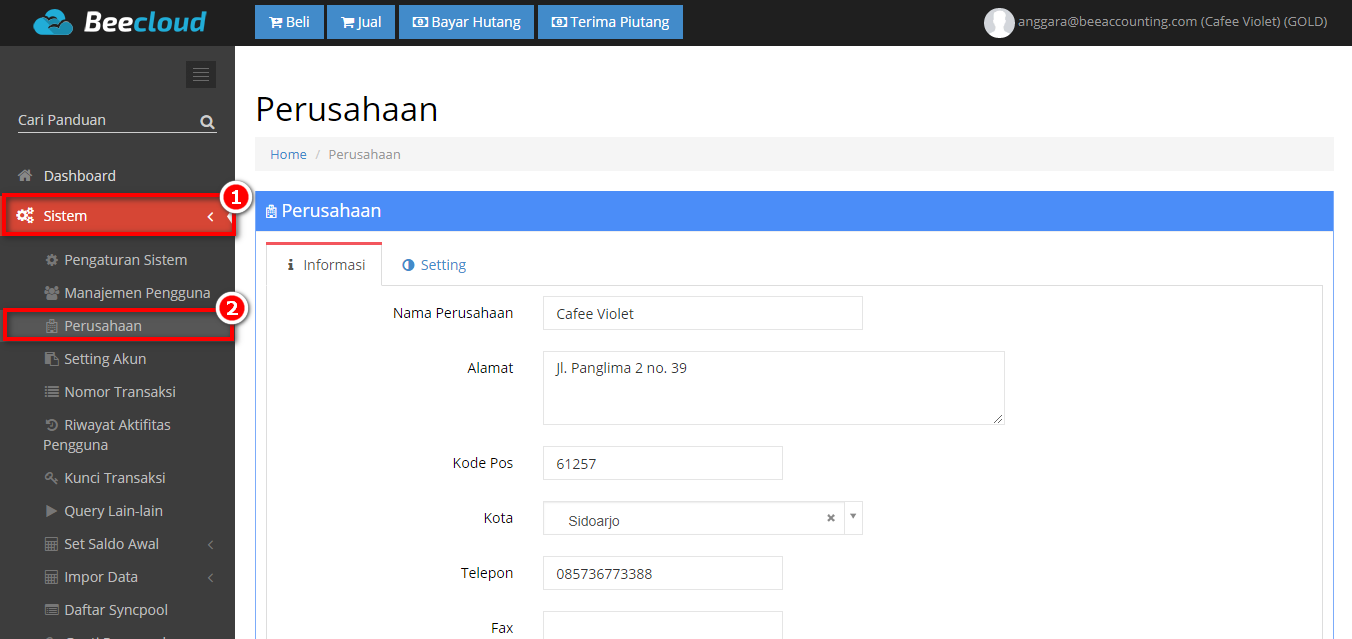Click the Setting Akun copy icon

52,359
